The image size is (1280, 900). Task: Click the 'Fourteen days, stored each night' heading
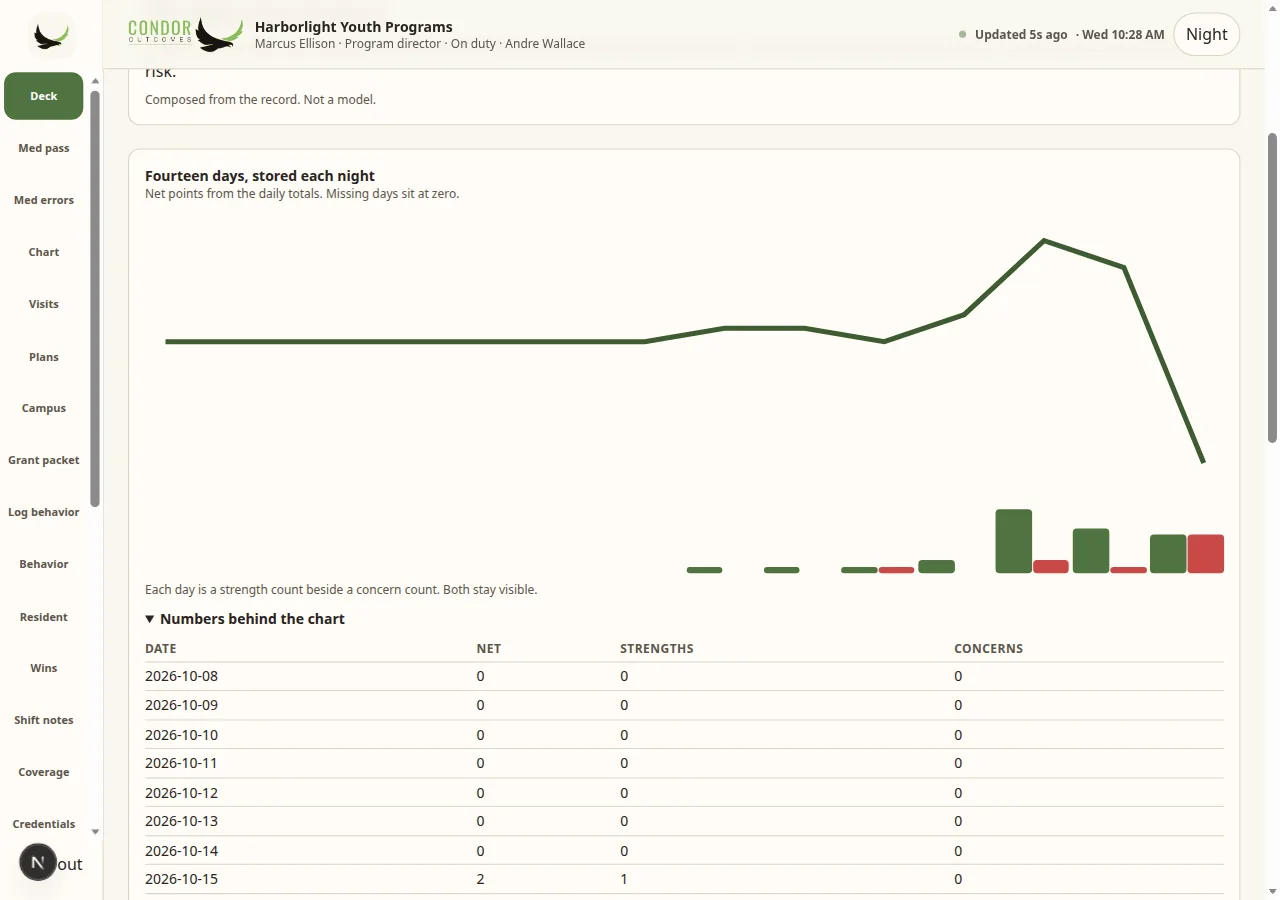tap(260, 176)
